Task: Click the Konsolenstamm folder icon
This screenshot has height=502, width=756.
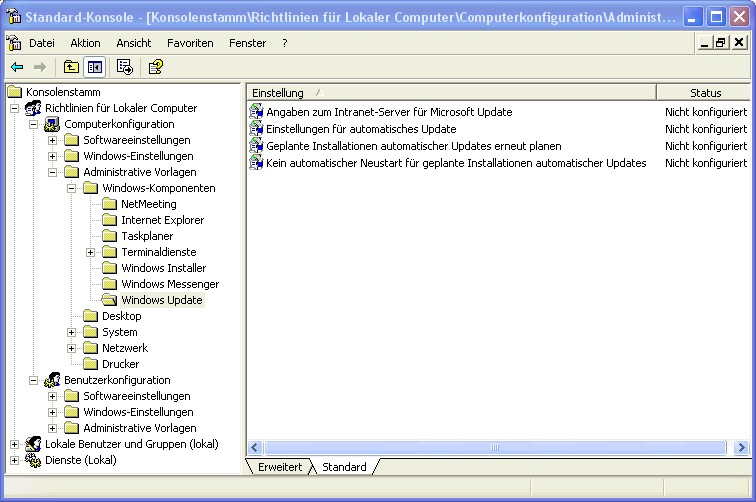Action: pyautogui.click(x=15, y=92)
